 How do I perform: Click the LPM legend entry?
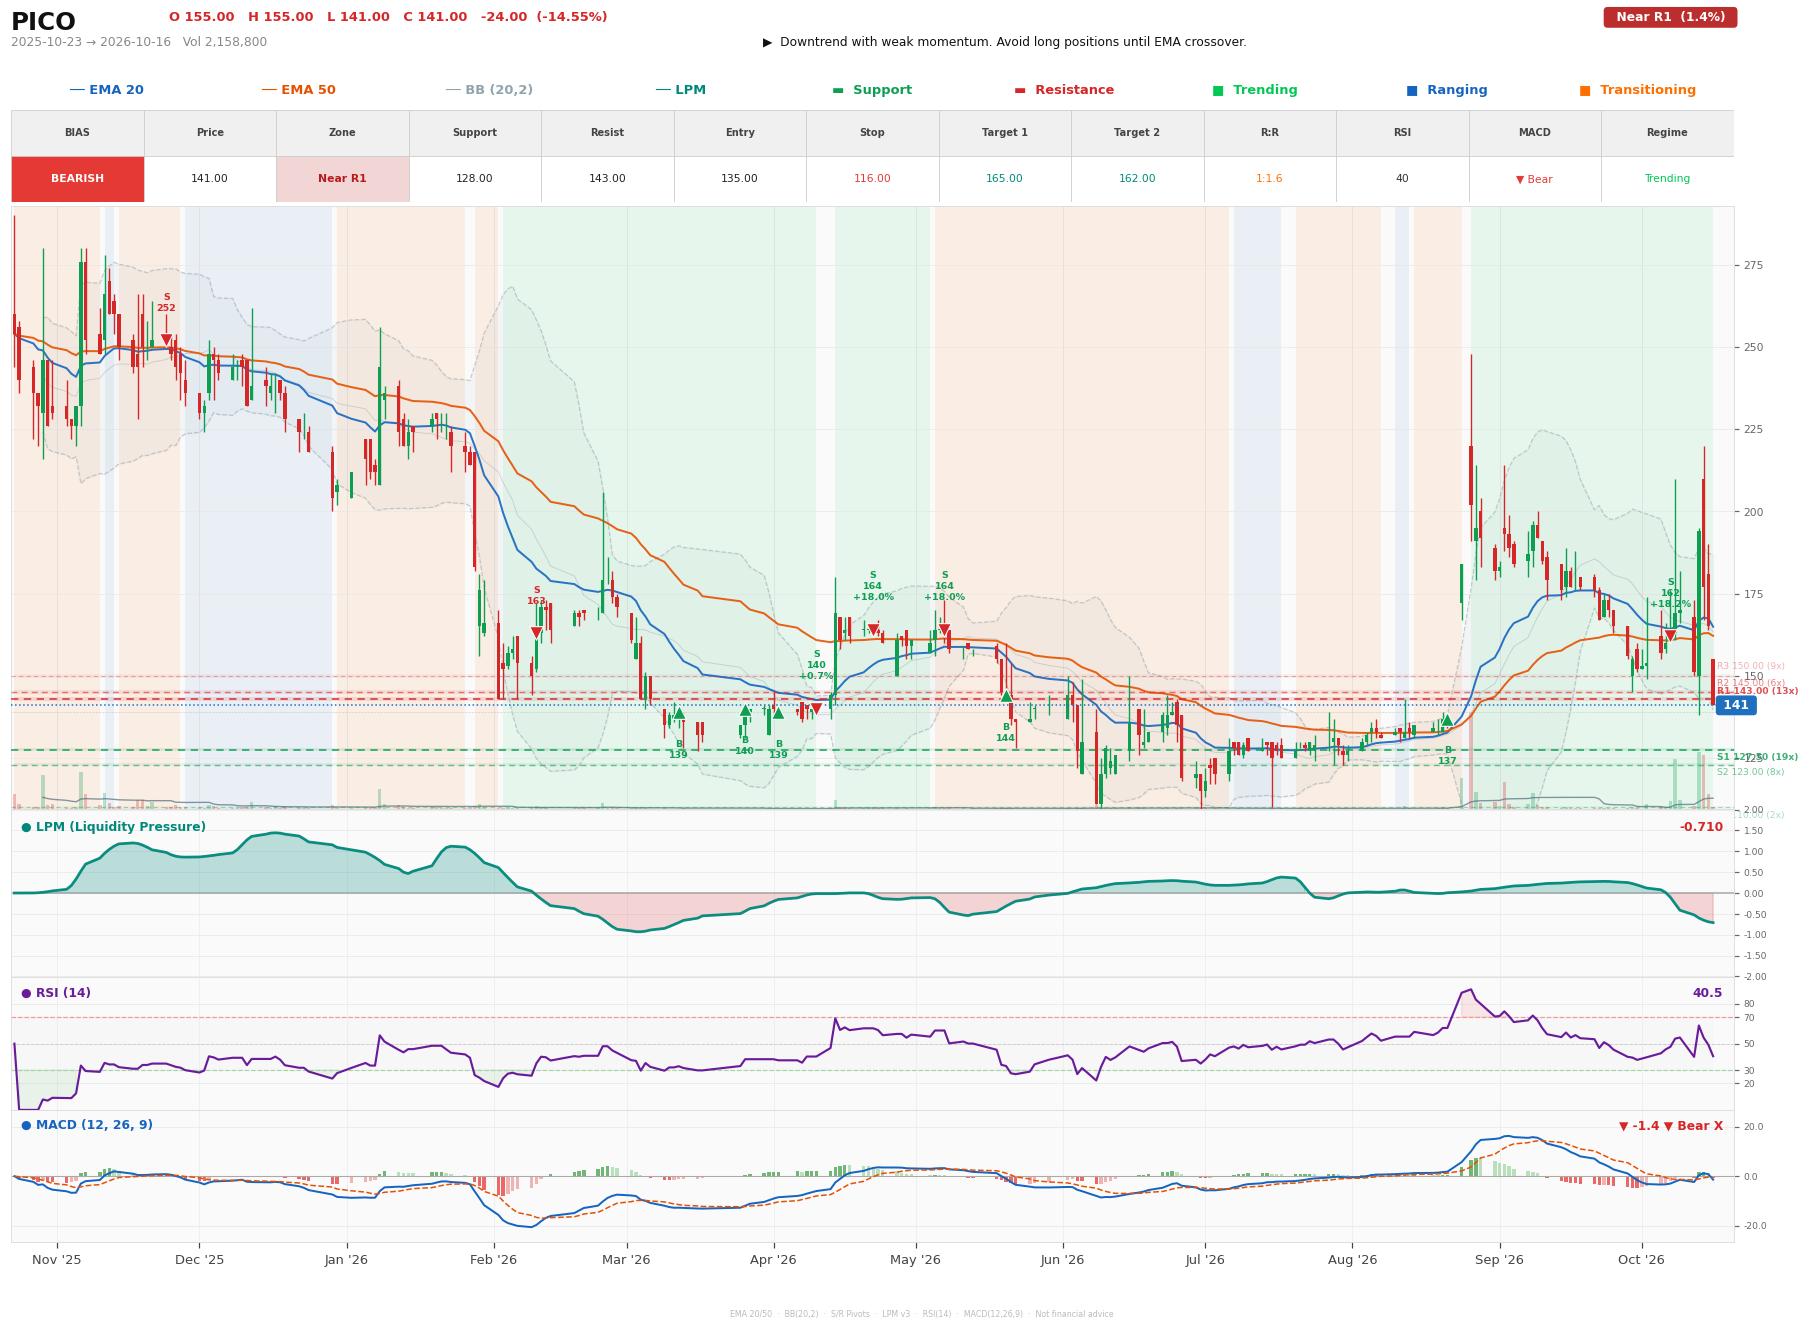[680, 90]
